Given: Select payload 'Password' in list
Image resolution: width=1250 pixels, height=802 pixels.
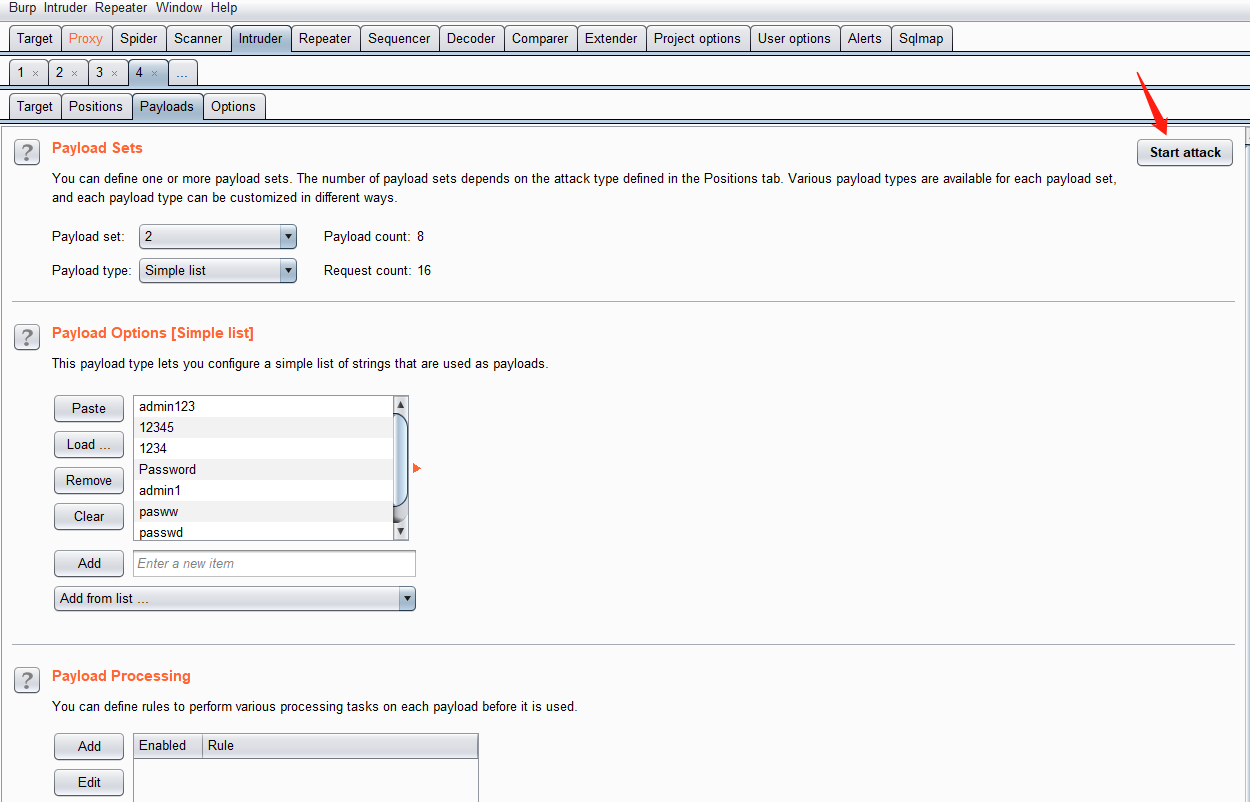Looking at the screenshot, I should (264, 469).
